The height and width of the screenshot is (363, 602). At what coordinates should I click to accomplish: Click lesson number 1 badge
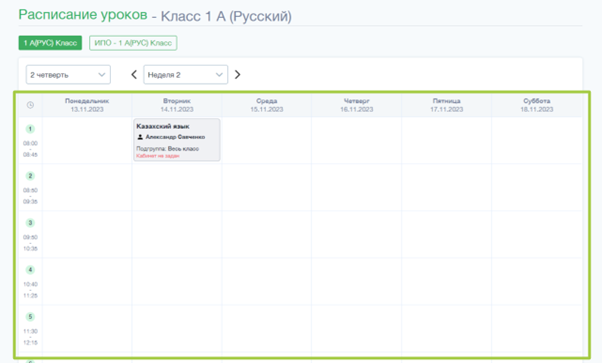coord(30,129)
